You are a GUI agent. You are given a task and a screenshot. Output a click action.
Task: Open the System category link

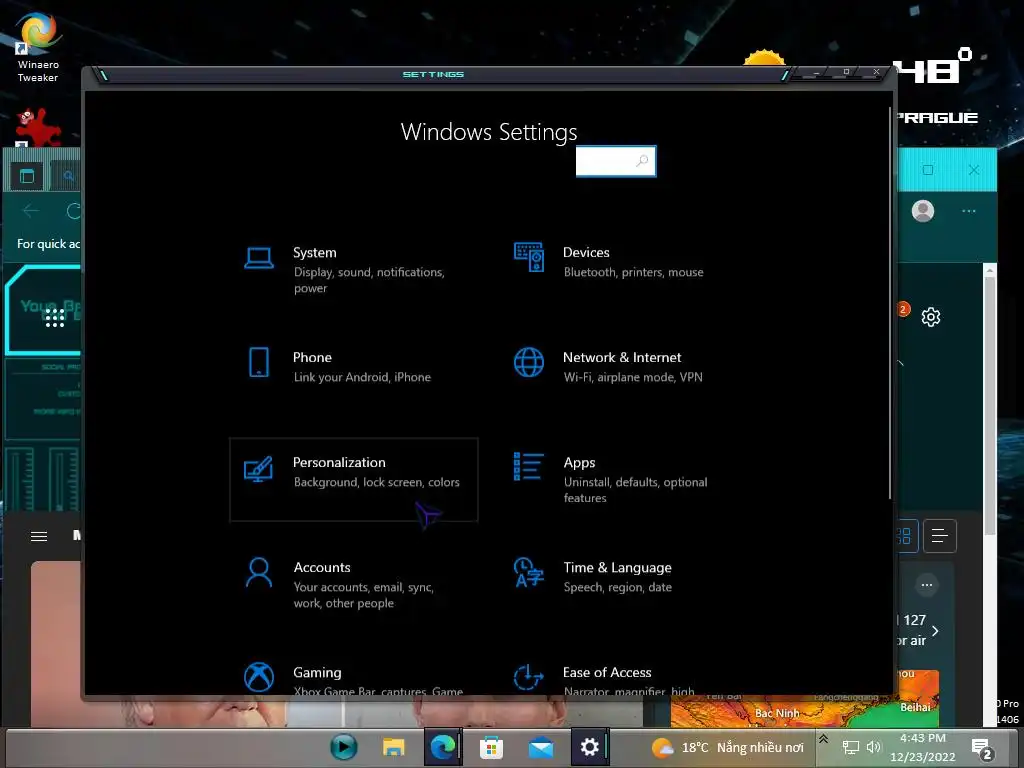[x=315, y=253]
